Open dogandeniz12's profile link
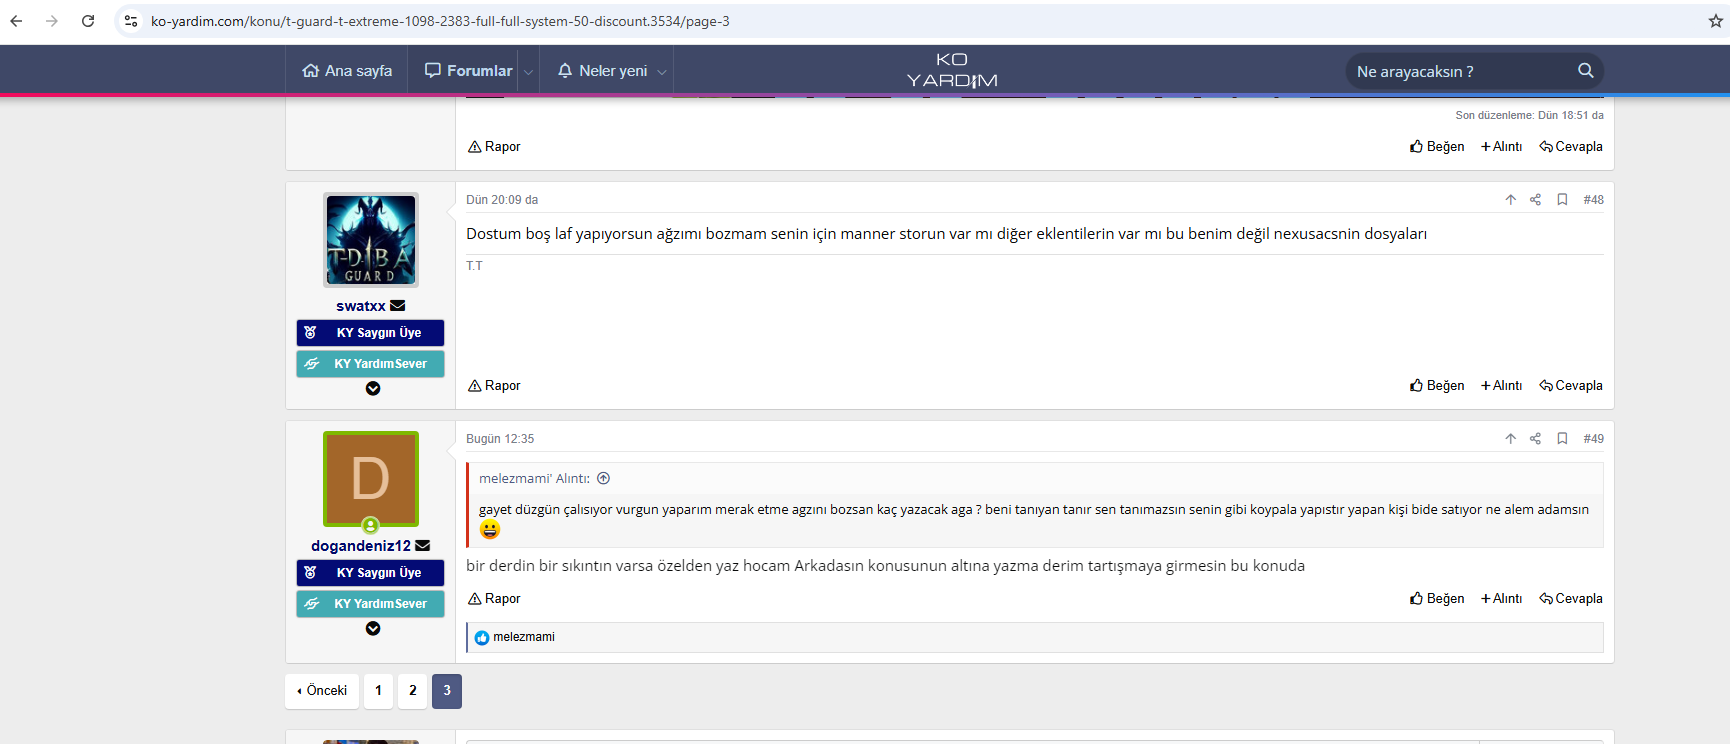The width and height of the screenshot is (1730, 744). 361,546
